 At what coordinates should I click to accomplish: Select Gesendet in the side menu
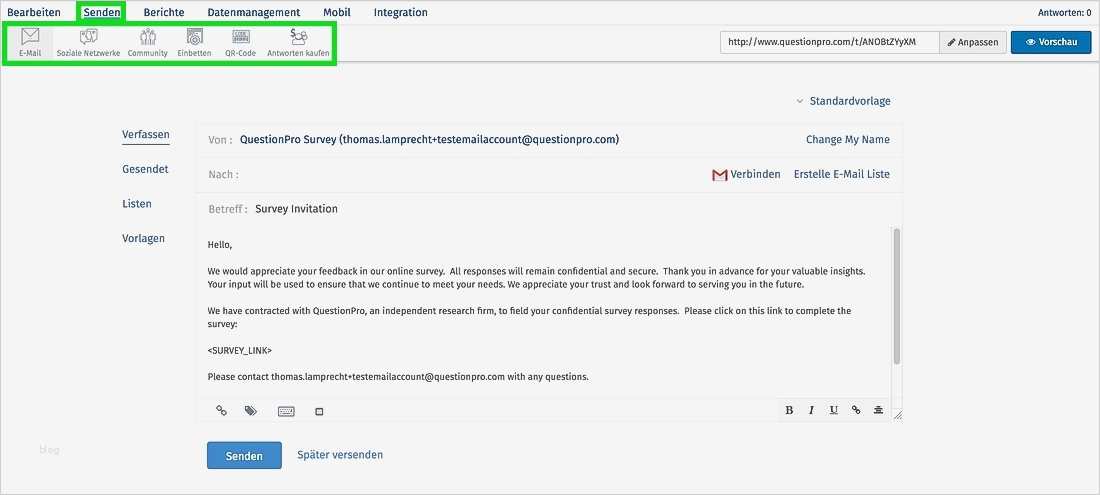tap(145, 169)
